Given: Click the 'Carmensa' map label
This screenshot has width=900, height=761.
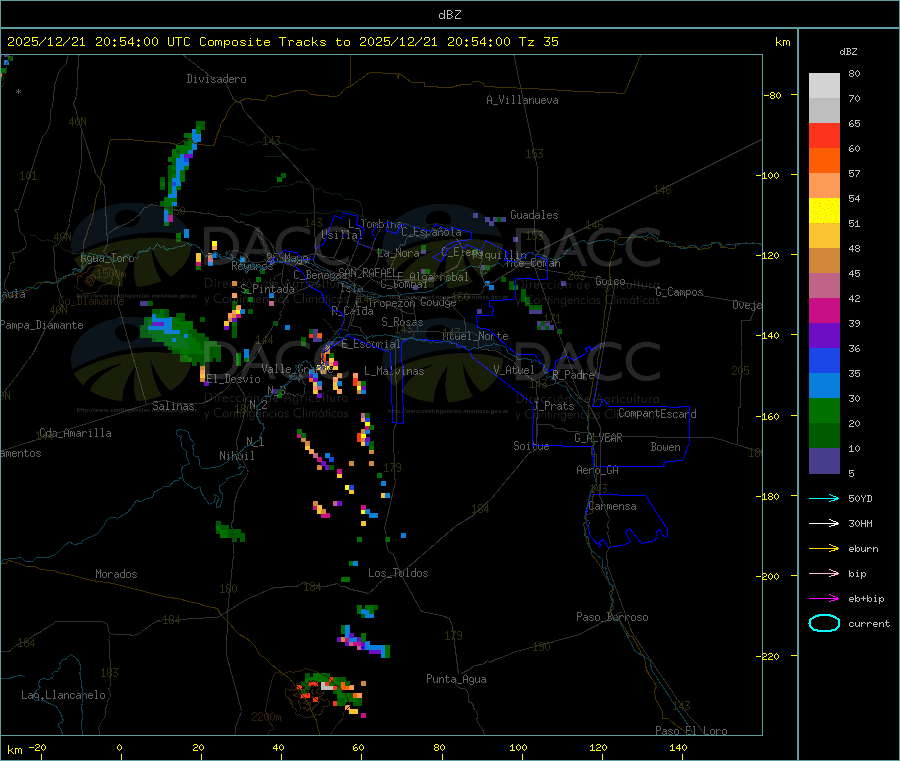Looking at the screenshot, I should coord(612,506).
